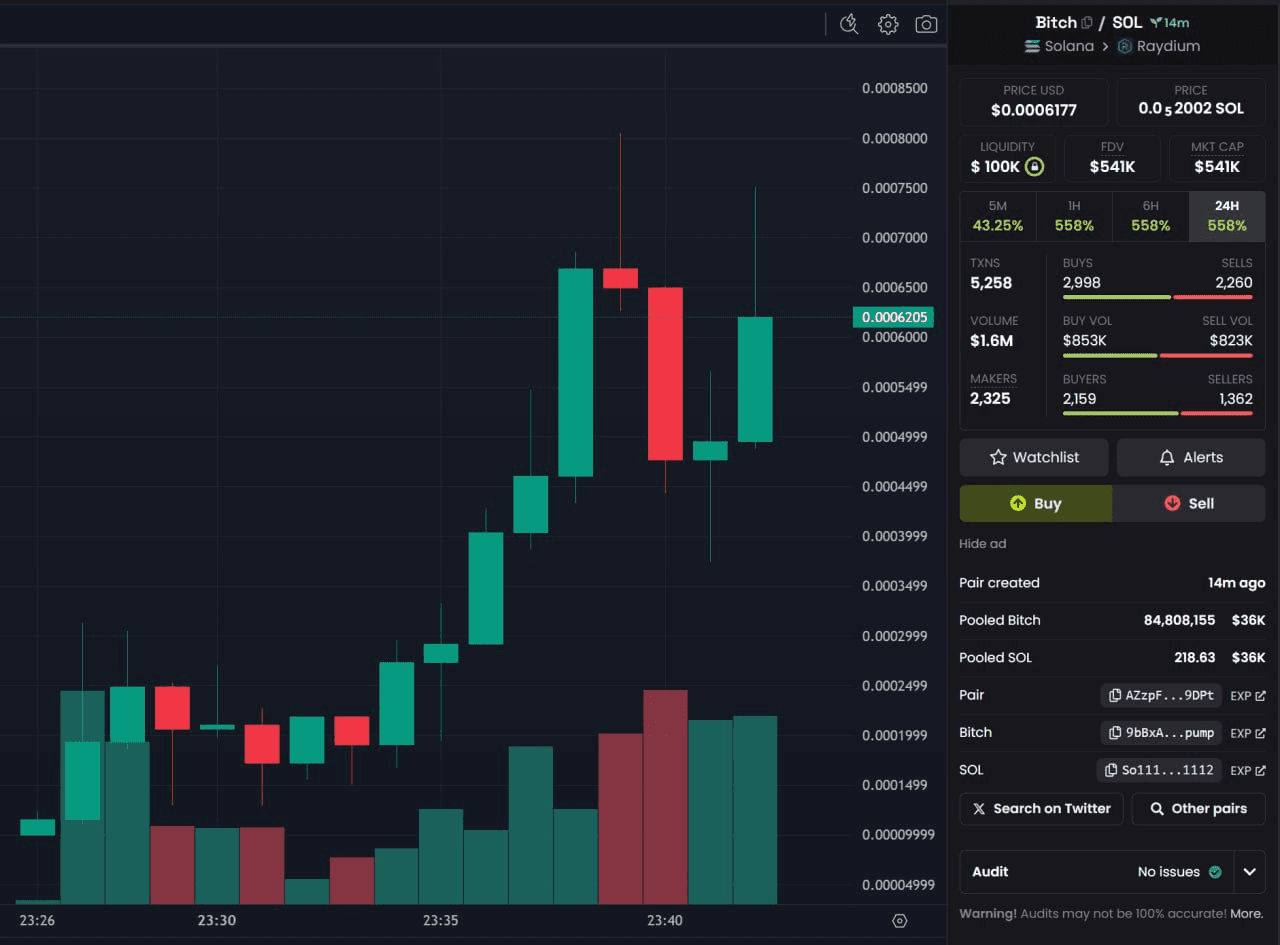
Task: Click the LIQUIDITY $100K box
Action: [1007, 158]
